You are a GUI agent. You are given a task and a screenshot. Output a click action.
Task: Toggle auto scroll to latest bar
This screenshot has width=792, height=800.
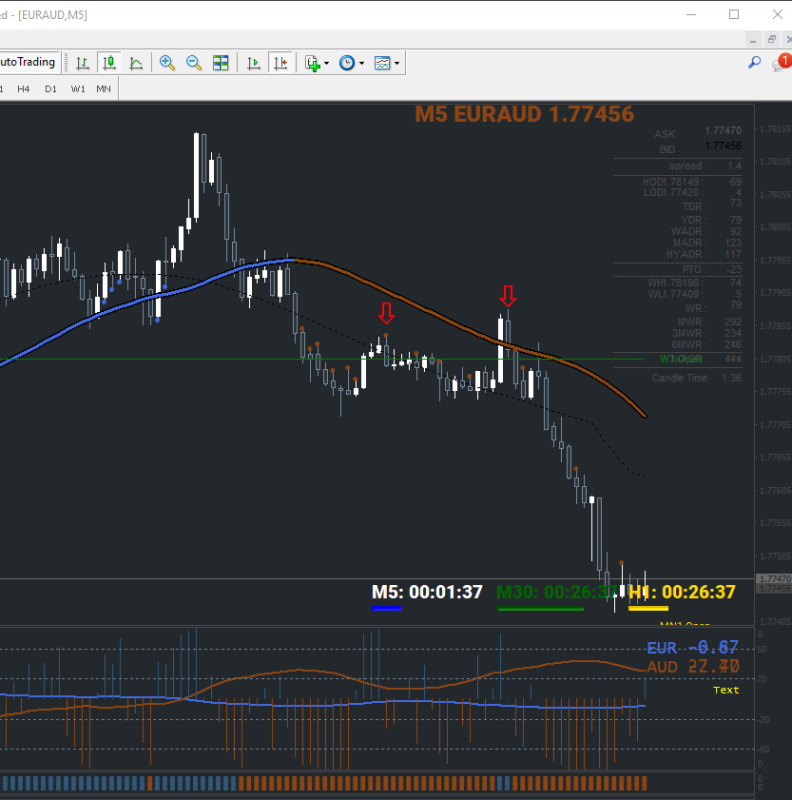point(254,63)
